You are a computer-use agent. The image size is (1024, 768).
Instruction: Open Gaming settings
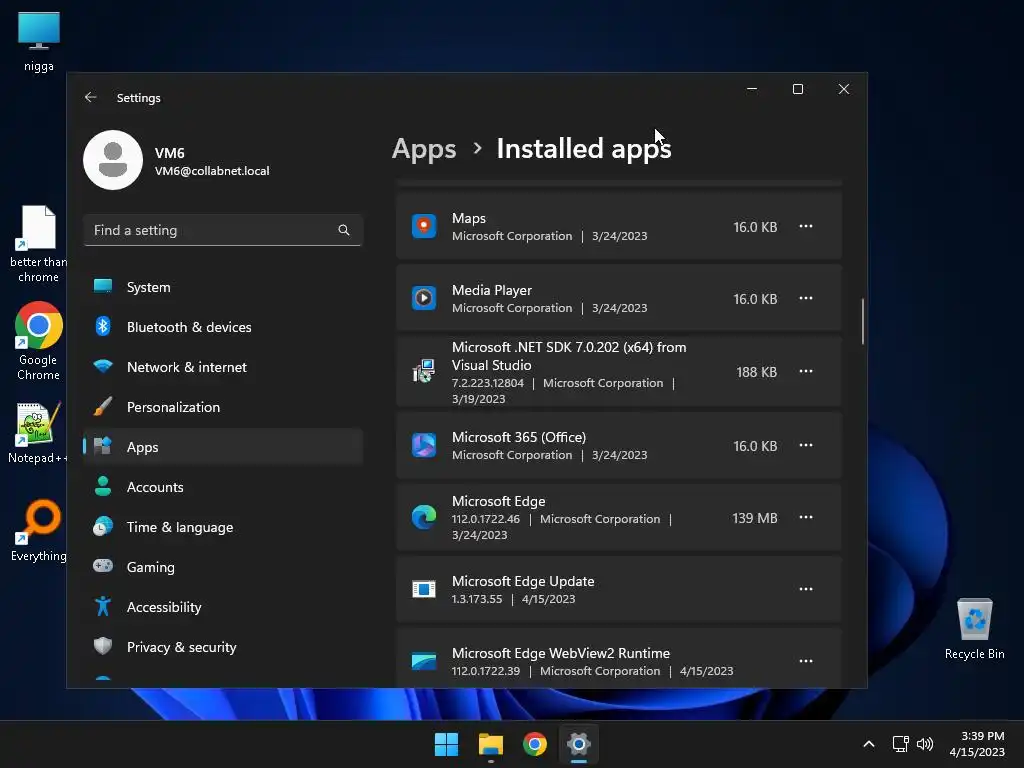[x=223, y=567]
